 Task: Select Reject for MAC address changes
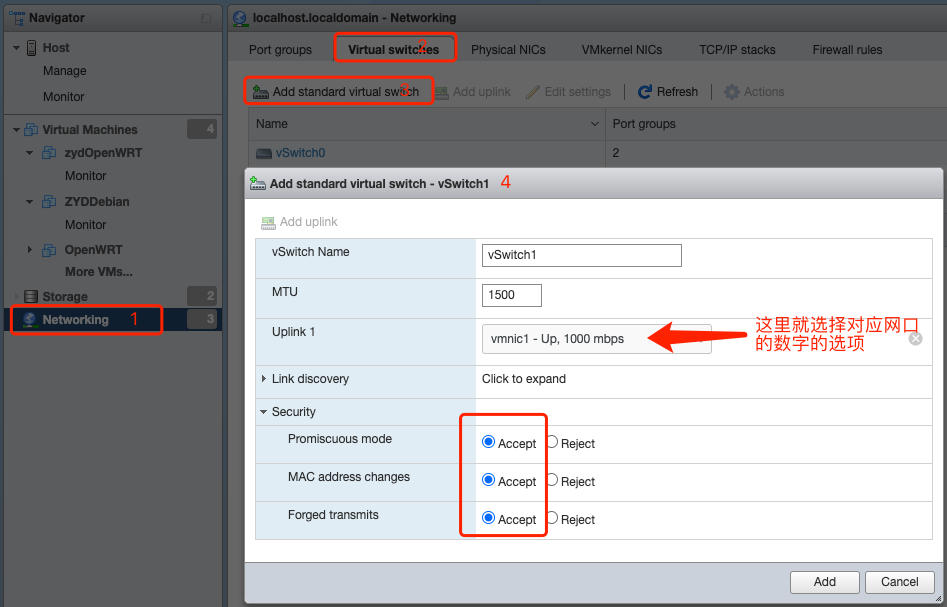(x=551, y=480)
